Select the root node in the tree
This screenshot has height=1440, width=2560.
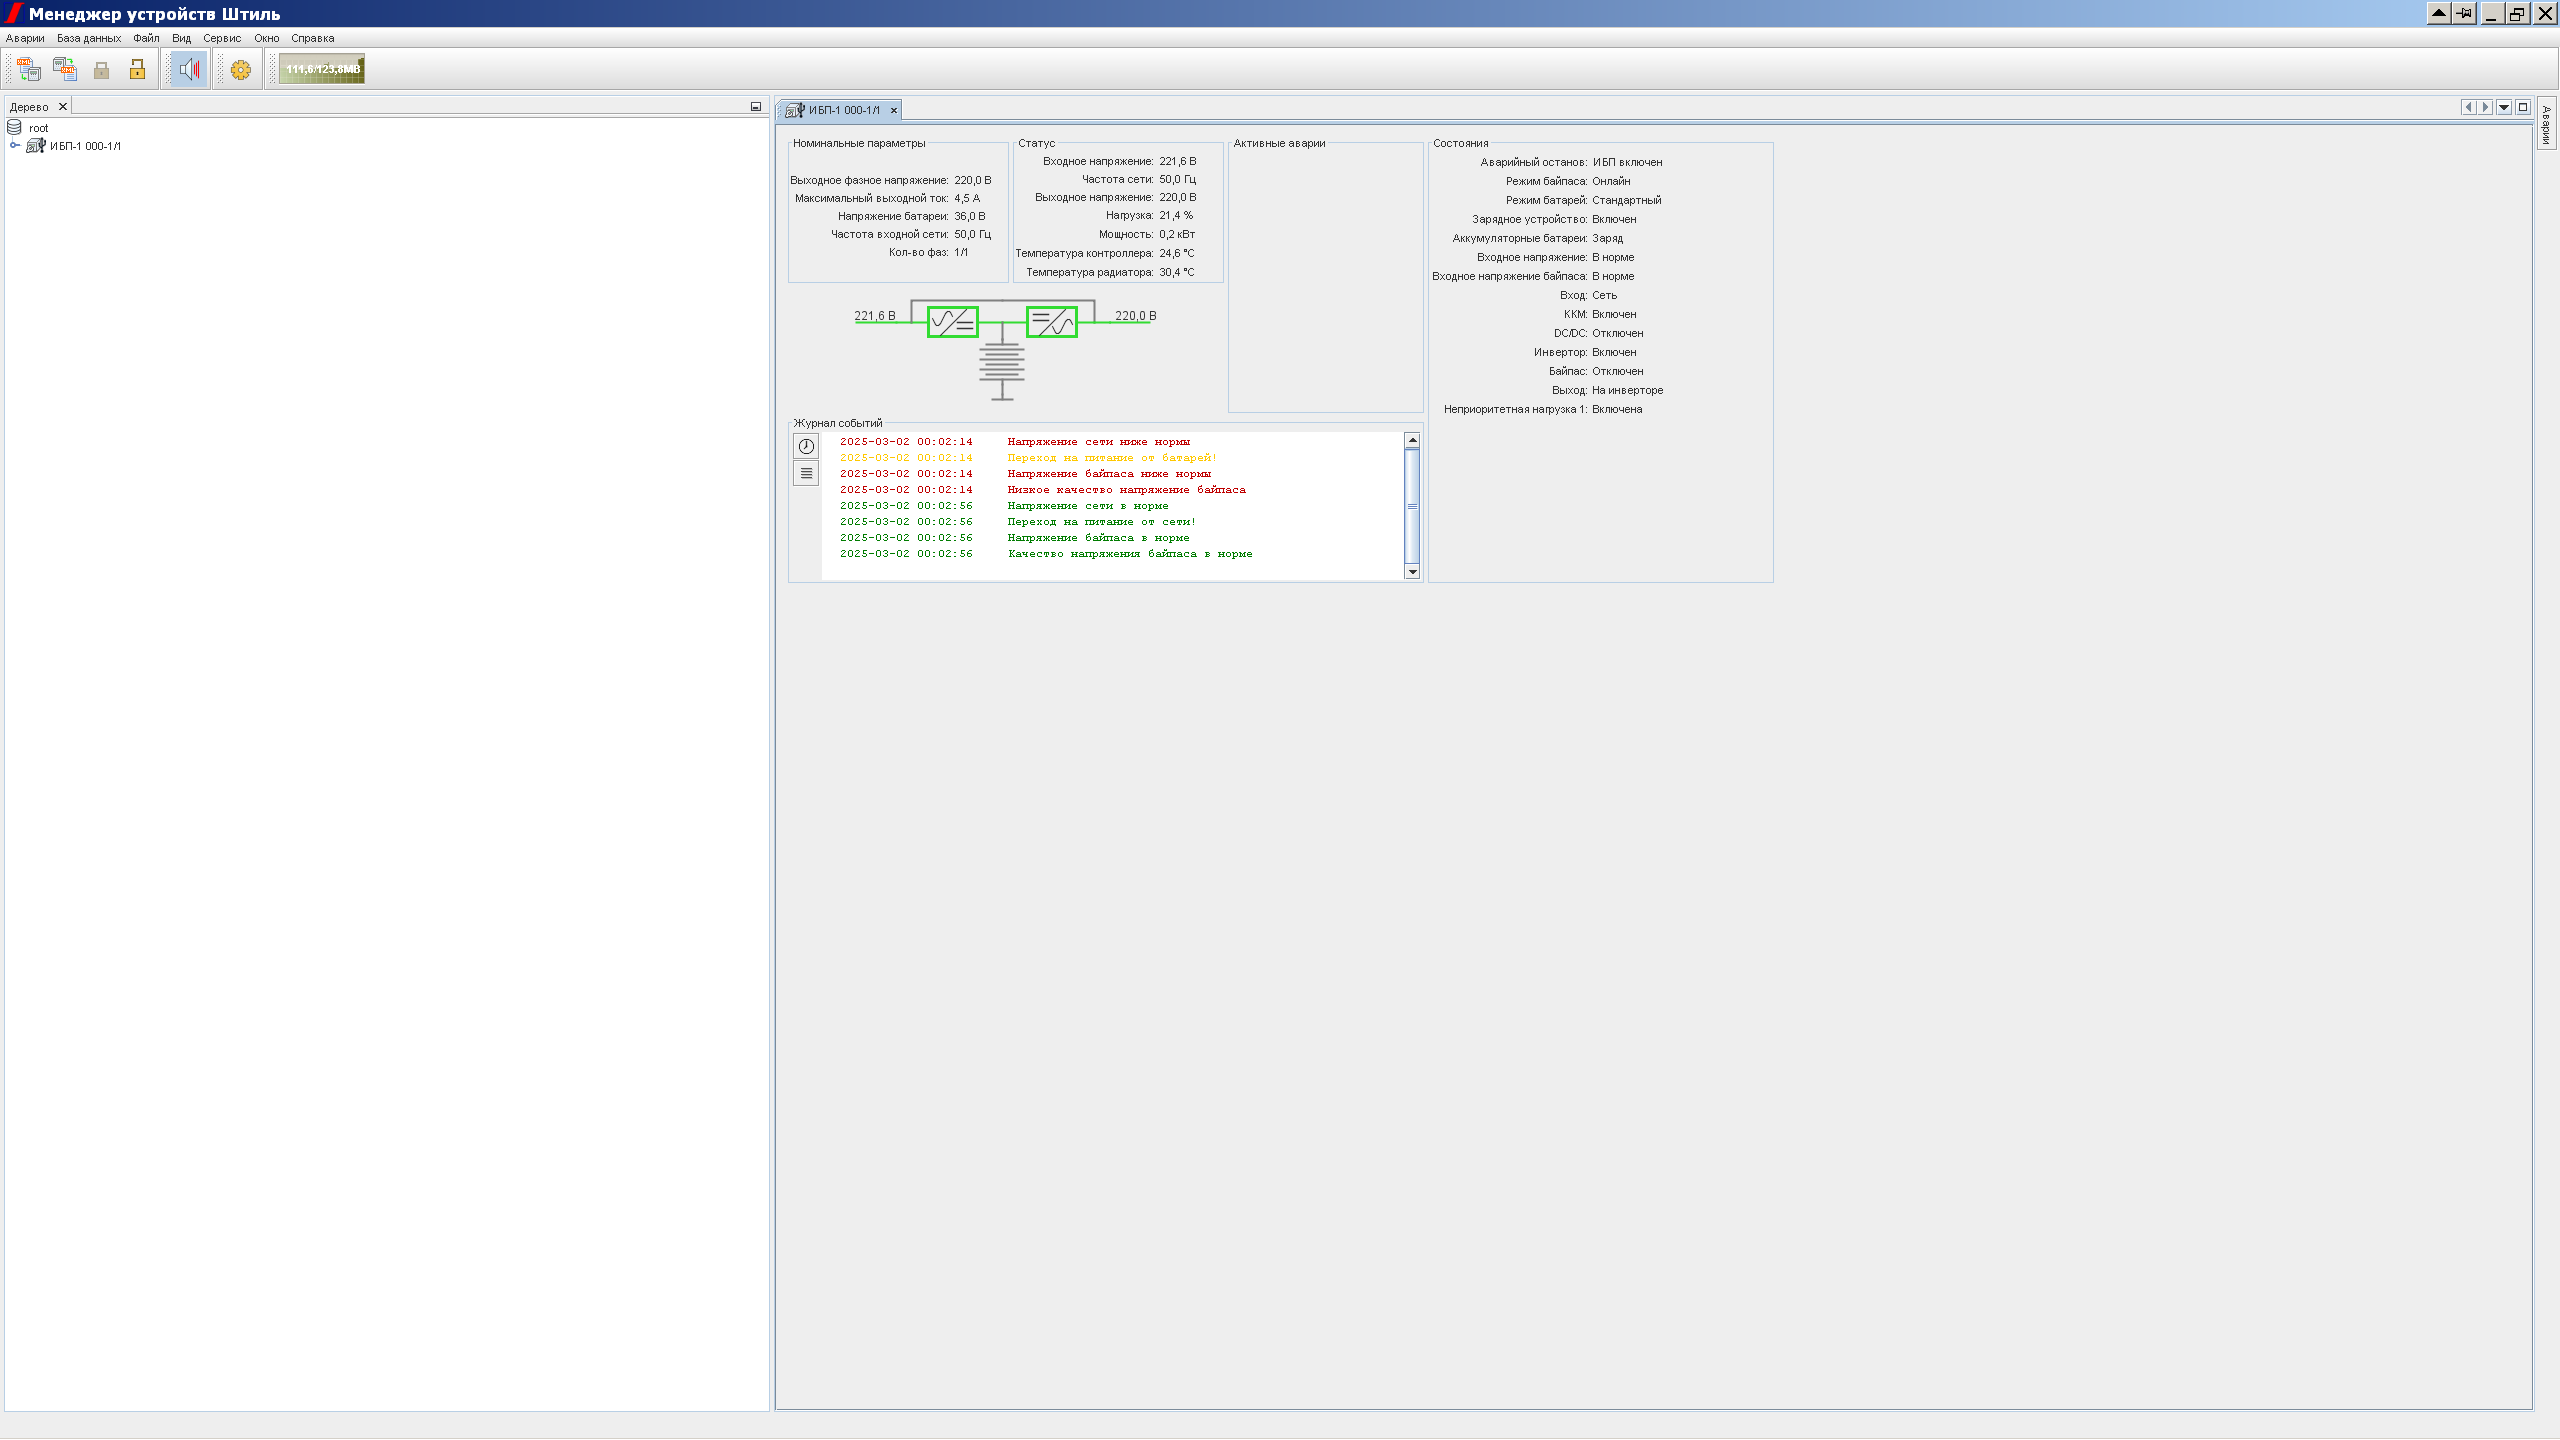coord(38,128)
